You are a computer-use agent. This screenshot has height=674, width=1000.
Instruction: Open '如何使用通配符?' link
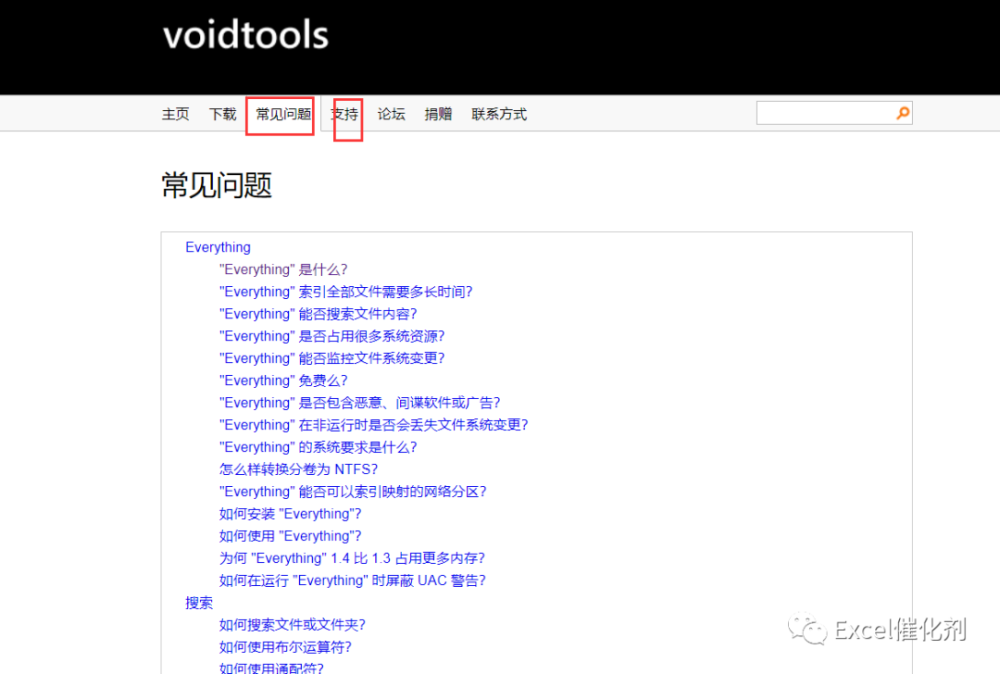272,668
